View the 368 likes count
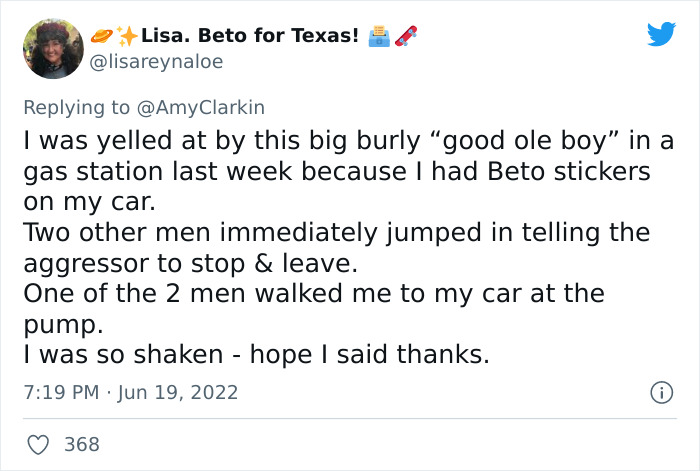 coord(82,444)
